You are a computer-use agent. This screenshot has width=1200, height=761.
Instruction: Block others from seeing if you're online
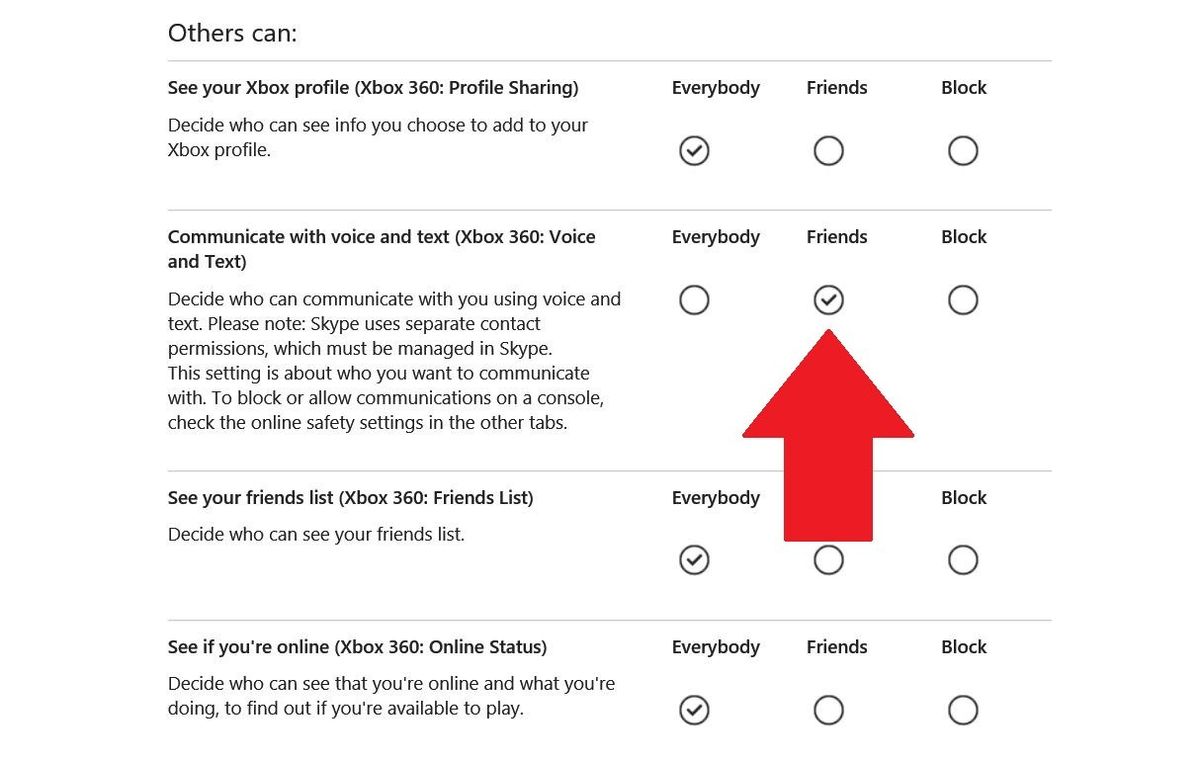963,710
